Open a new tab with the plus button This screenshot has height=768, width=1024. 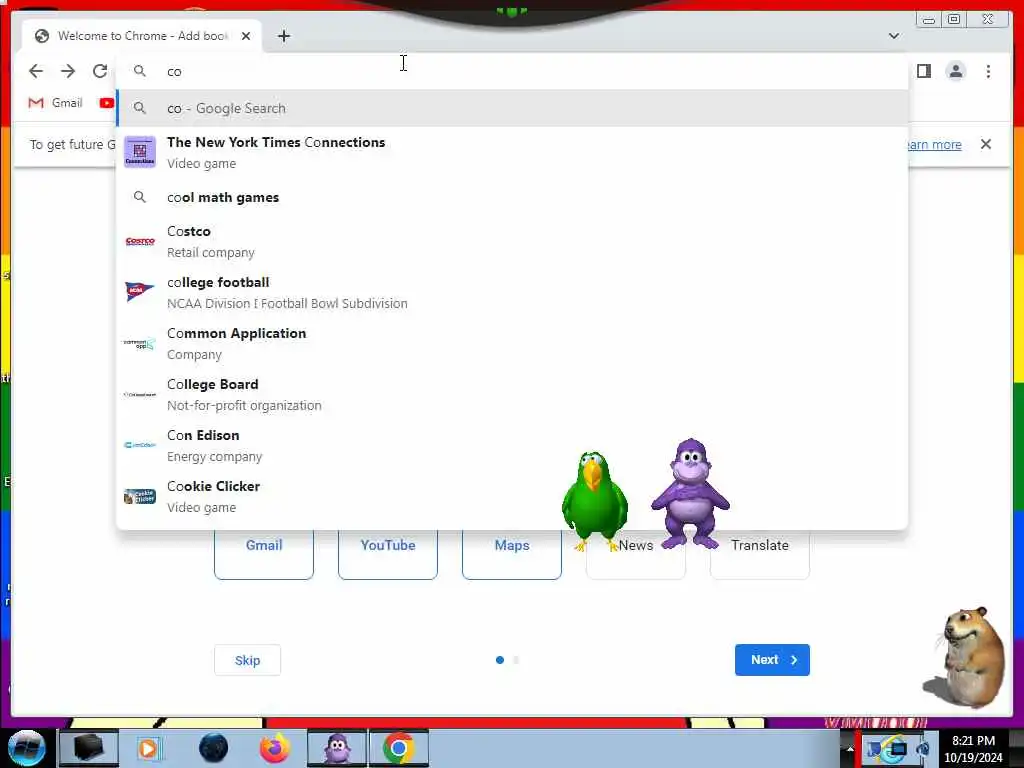pos(283,36)
